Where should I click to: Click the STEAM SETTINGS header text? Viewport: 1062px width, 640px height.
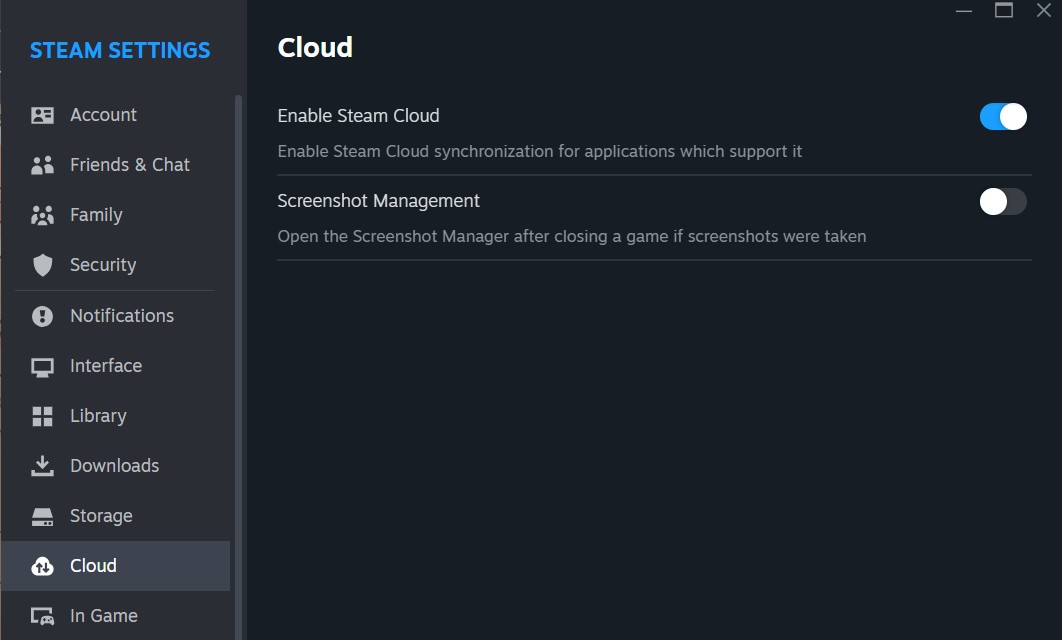point(120,50)
